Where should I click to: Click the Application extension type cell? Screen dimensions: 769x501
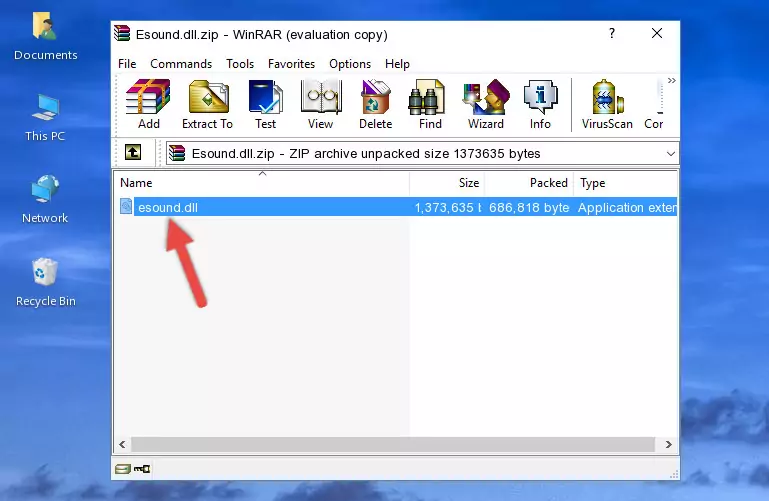627,207
